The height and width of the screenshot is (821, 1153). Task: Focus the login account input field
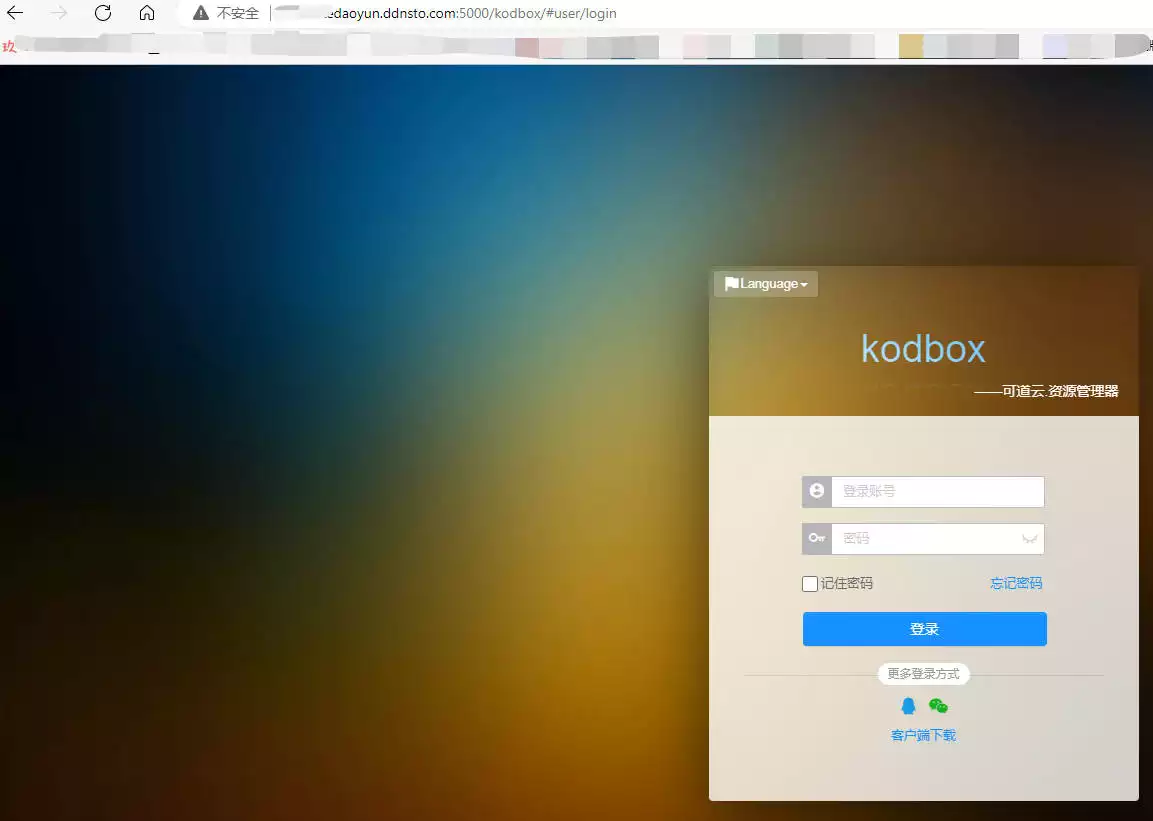pos(938,492)
